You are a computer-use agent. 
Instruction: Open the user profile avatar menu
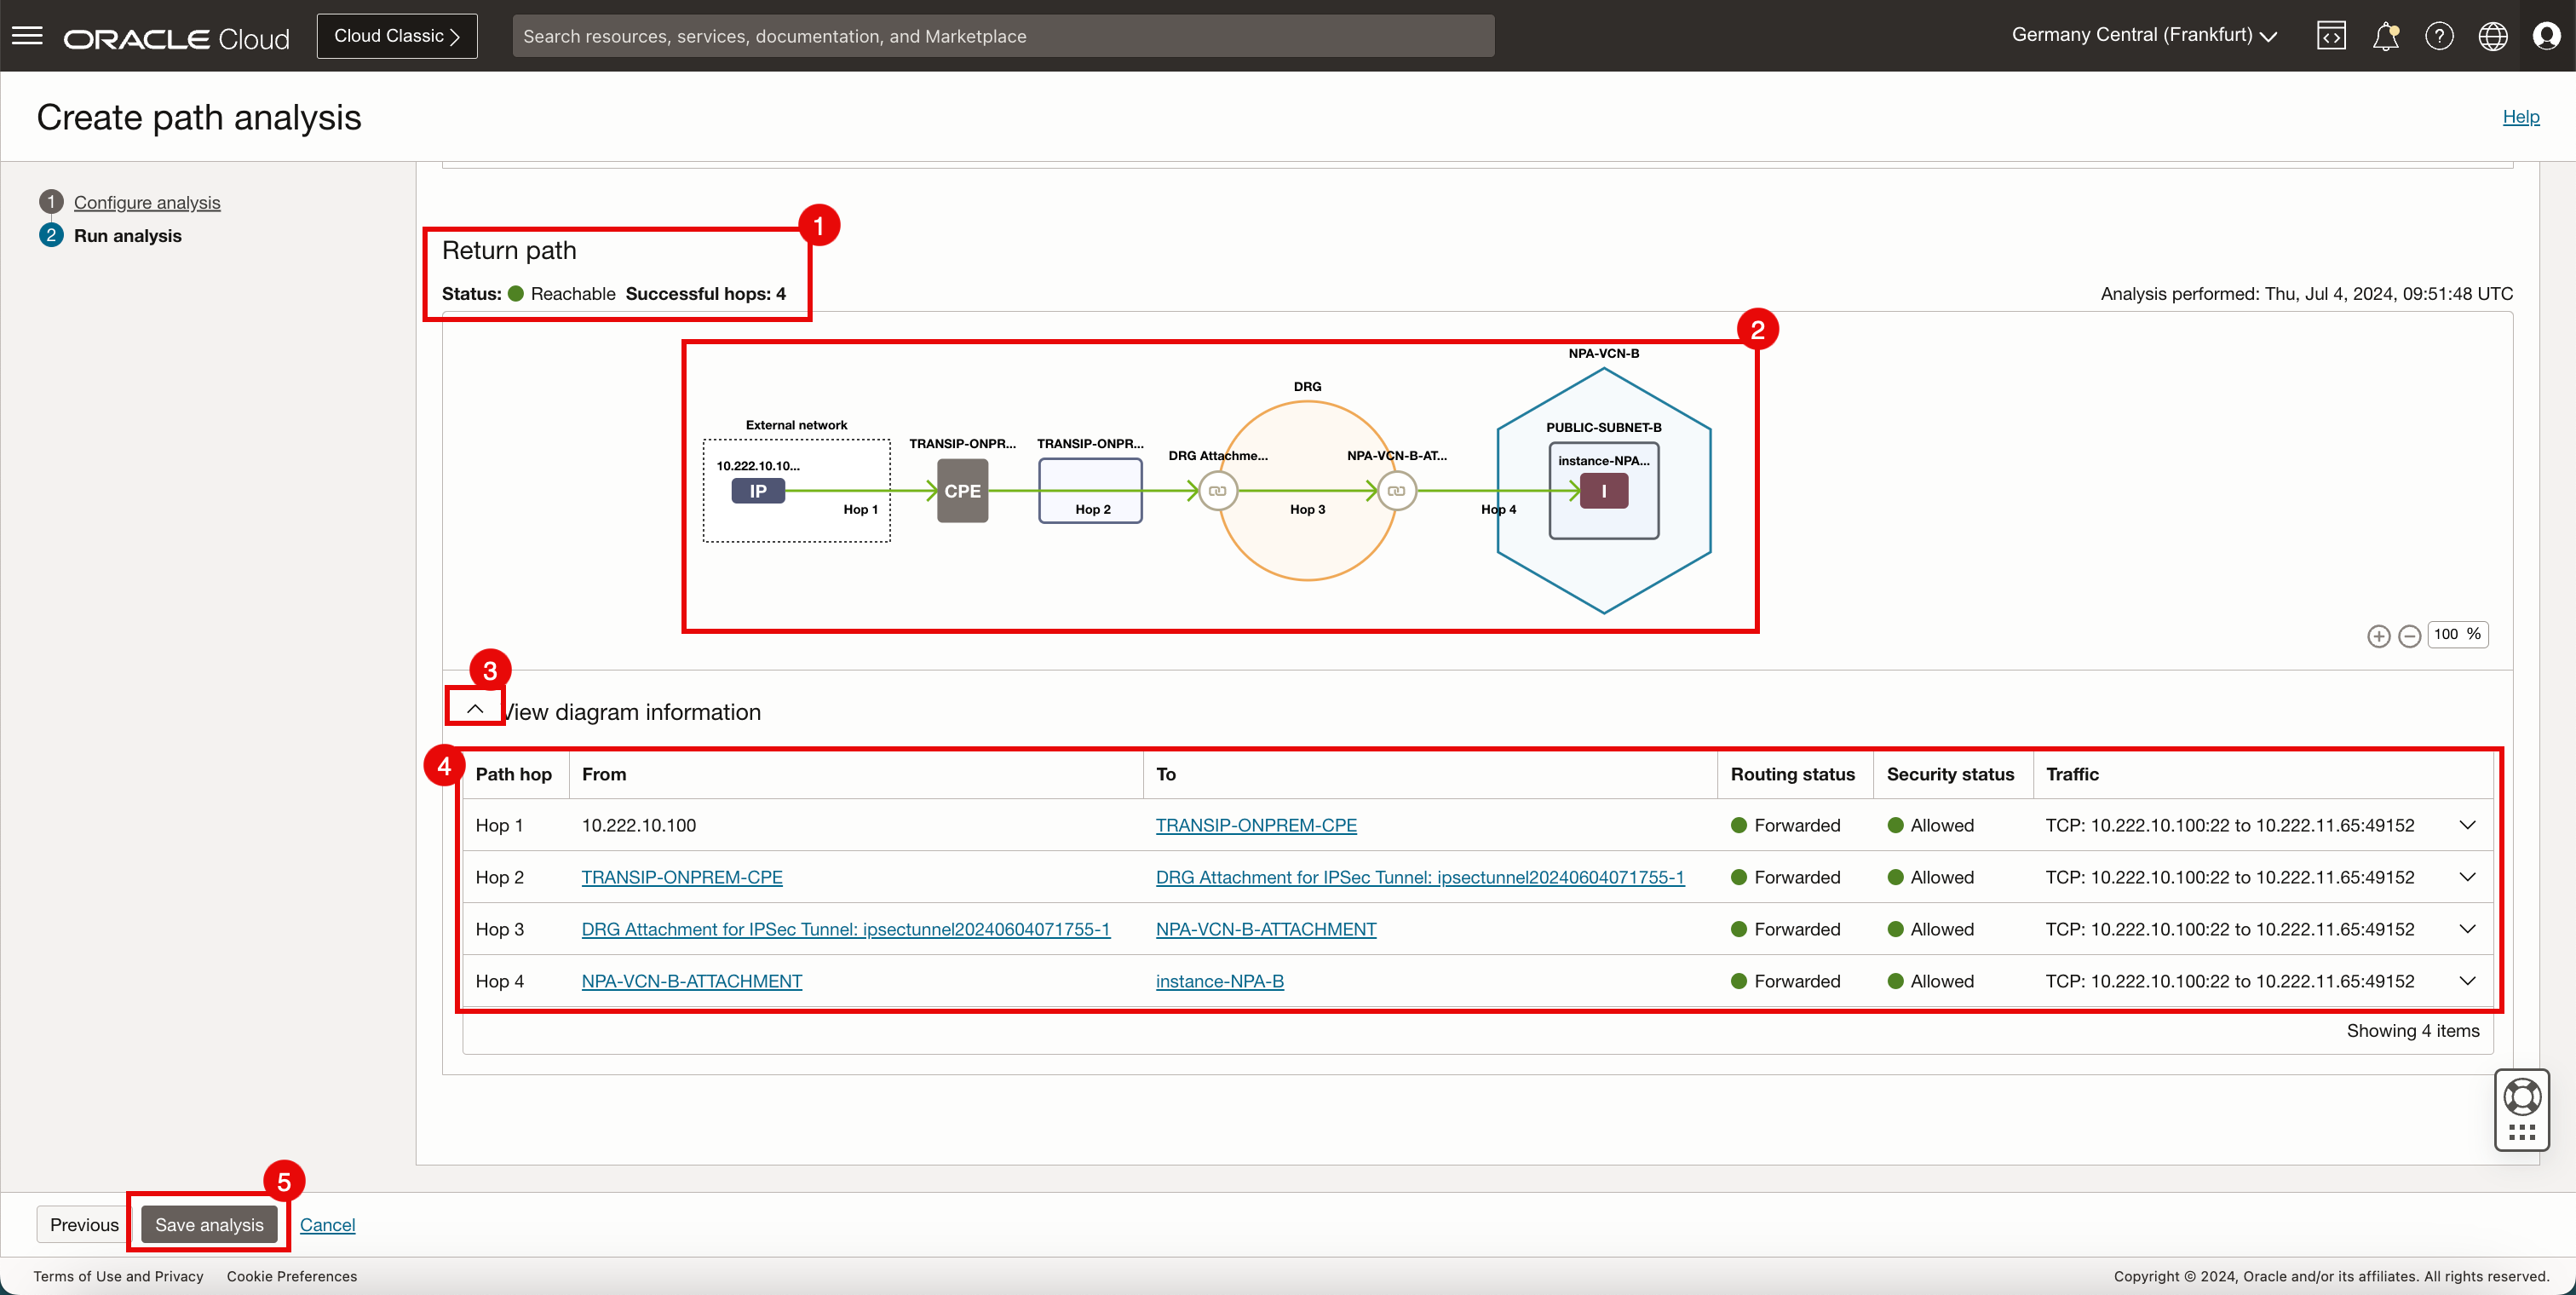2546,36
